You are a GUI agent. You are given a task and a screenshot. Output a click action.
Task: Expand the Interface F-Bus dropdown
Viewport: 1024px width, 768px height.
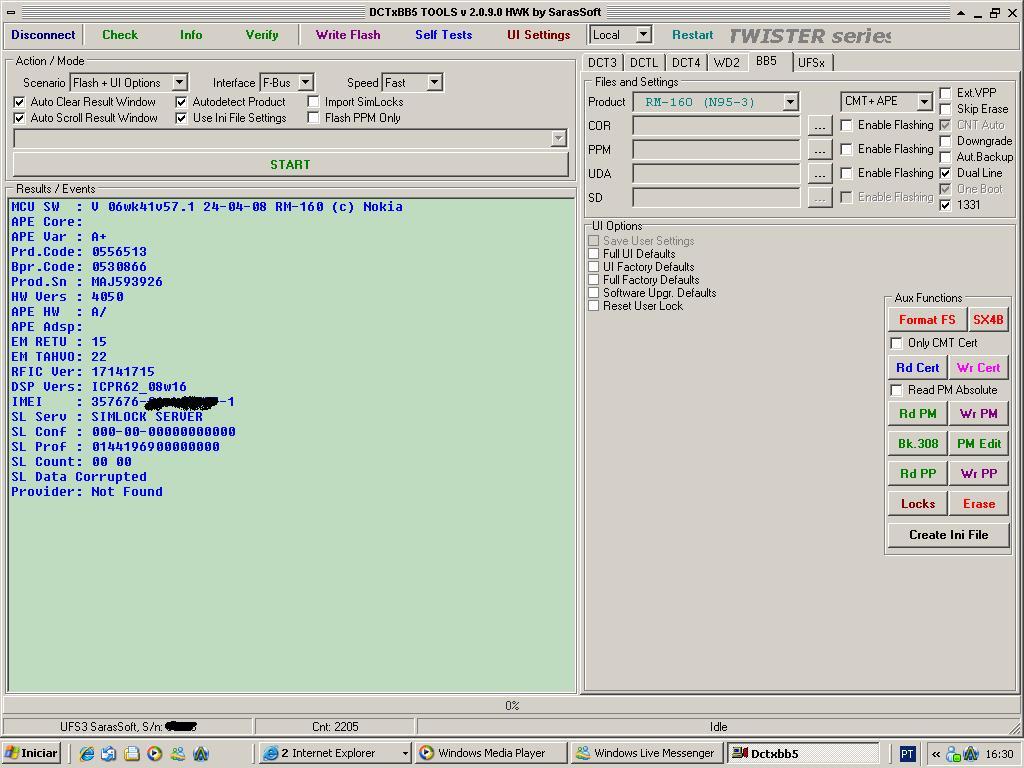tap(306, 82)
